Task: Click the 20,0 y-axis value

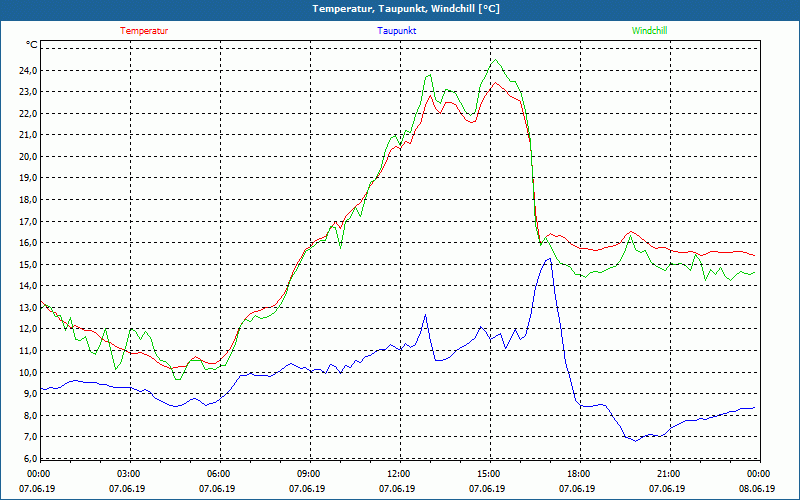Action: tap(29, 157)
